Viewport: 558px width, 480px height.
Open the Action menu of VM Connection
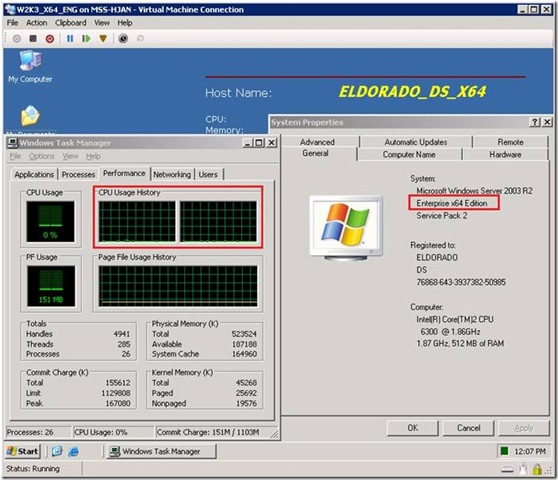tap(36, 23)
